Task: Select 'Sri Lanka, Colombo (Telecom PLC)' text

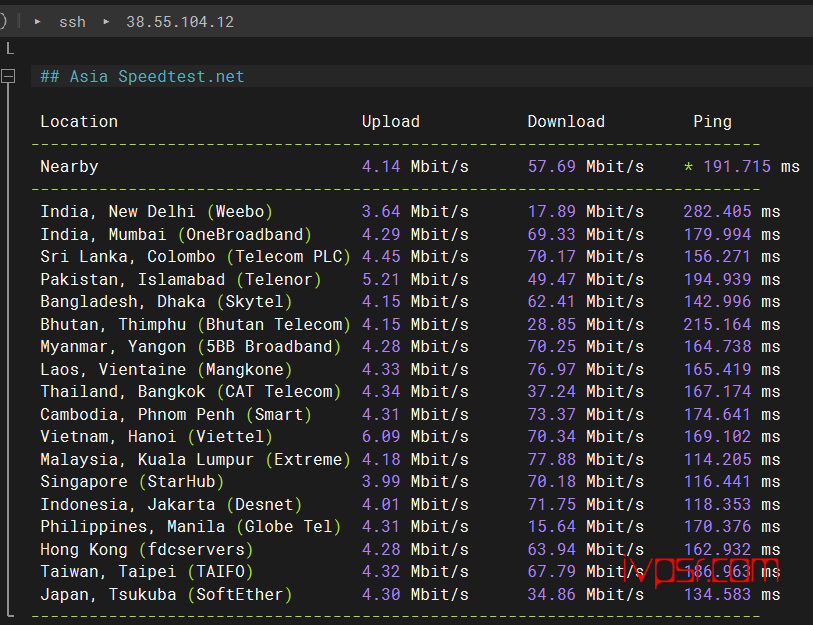Action: (x=195, y=257)
